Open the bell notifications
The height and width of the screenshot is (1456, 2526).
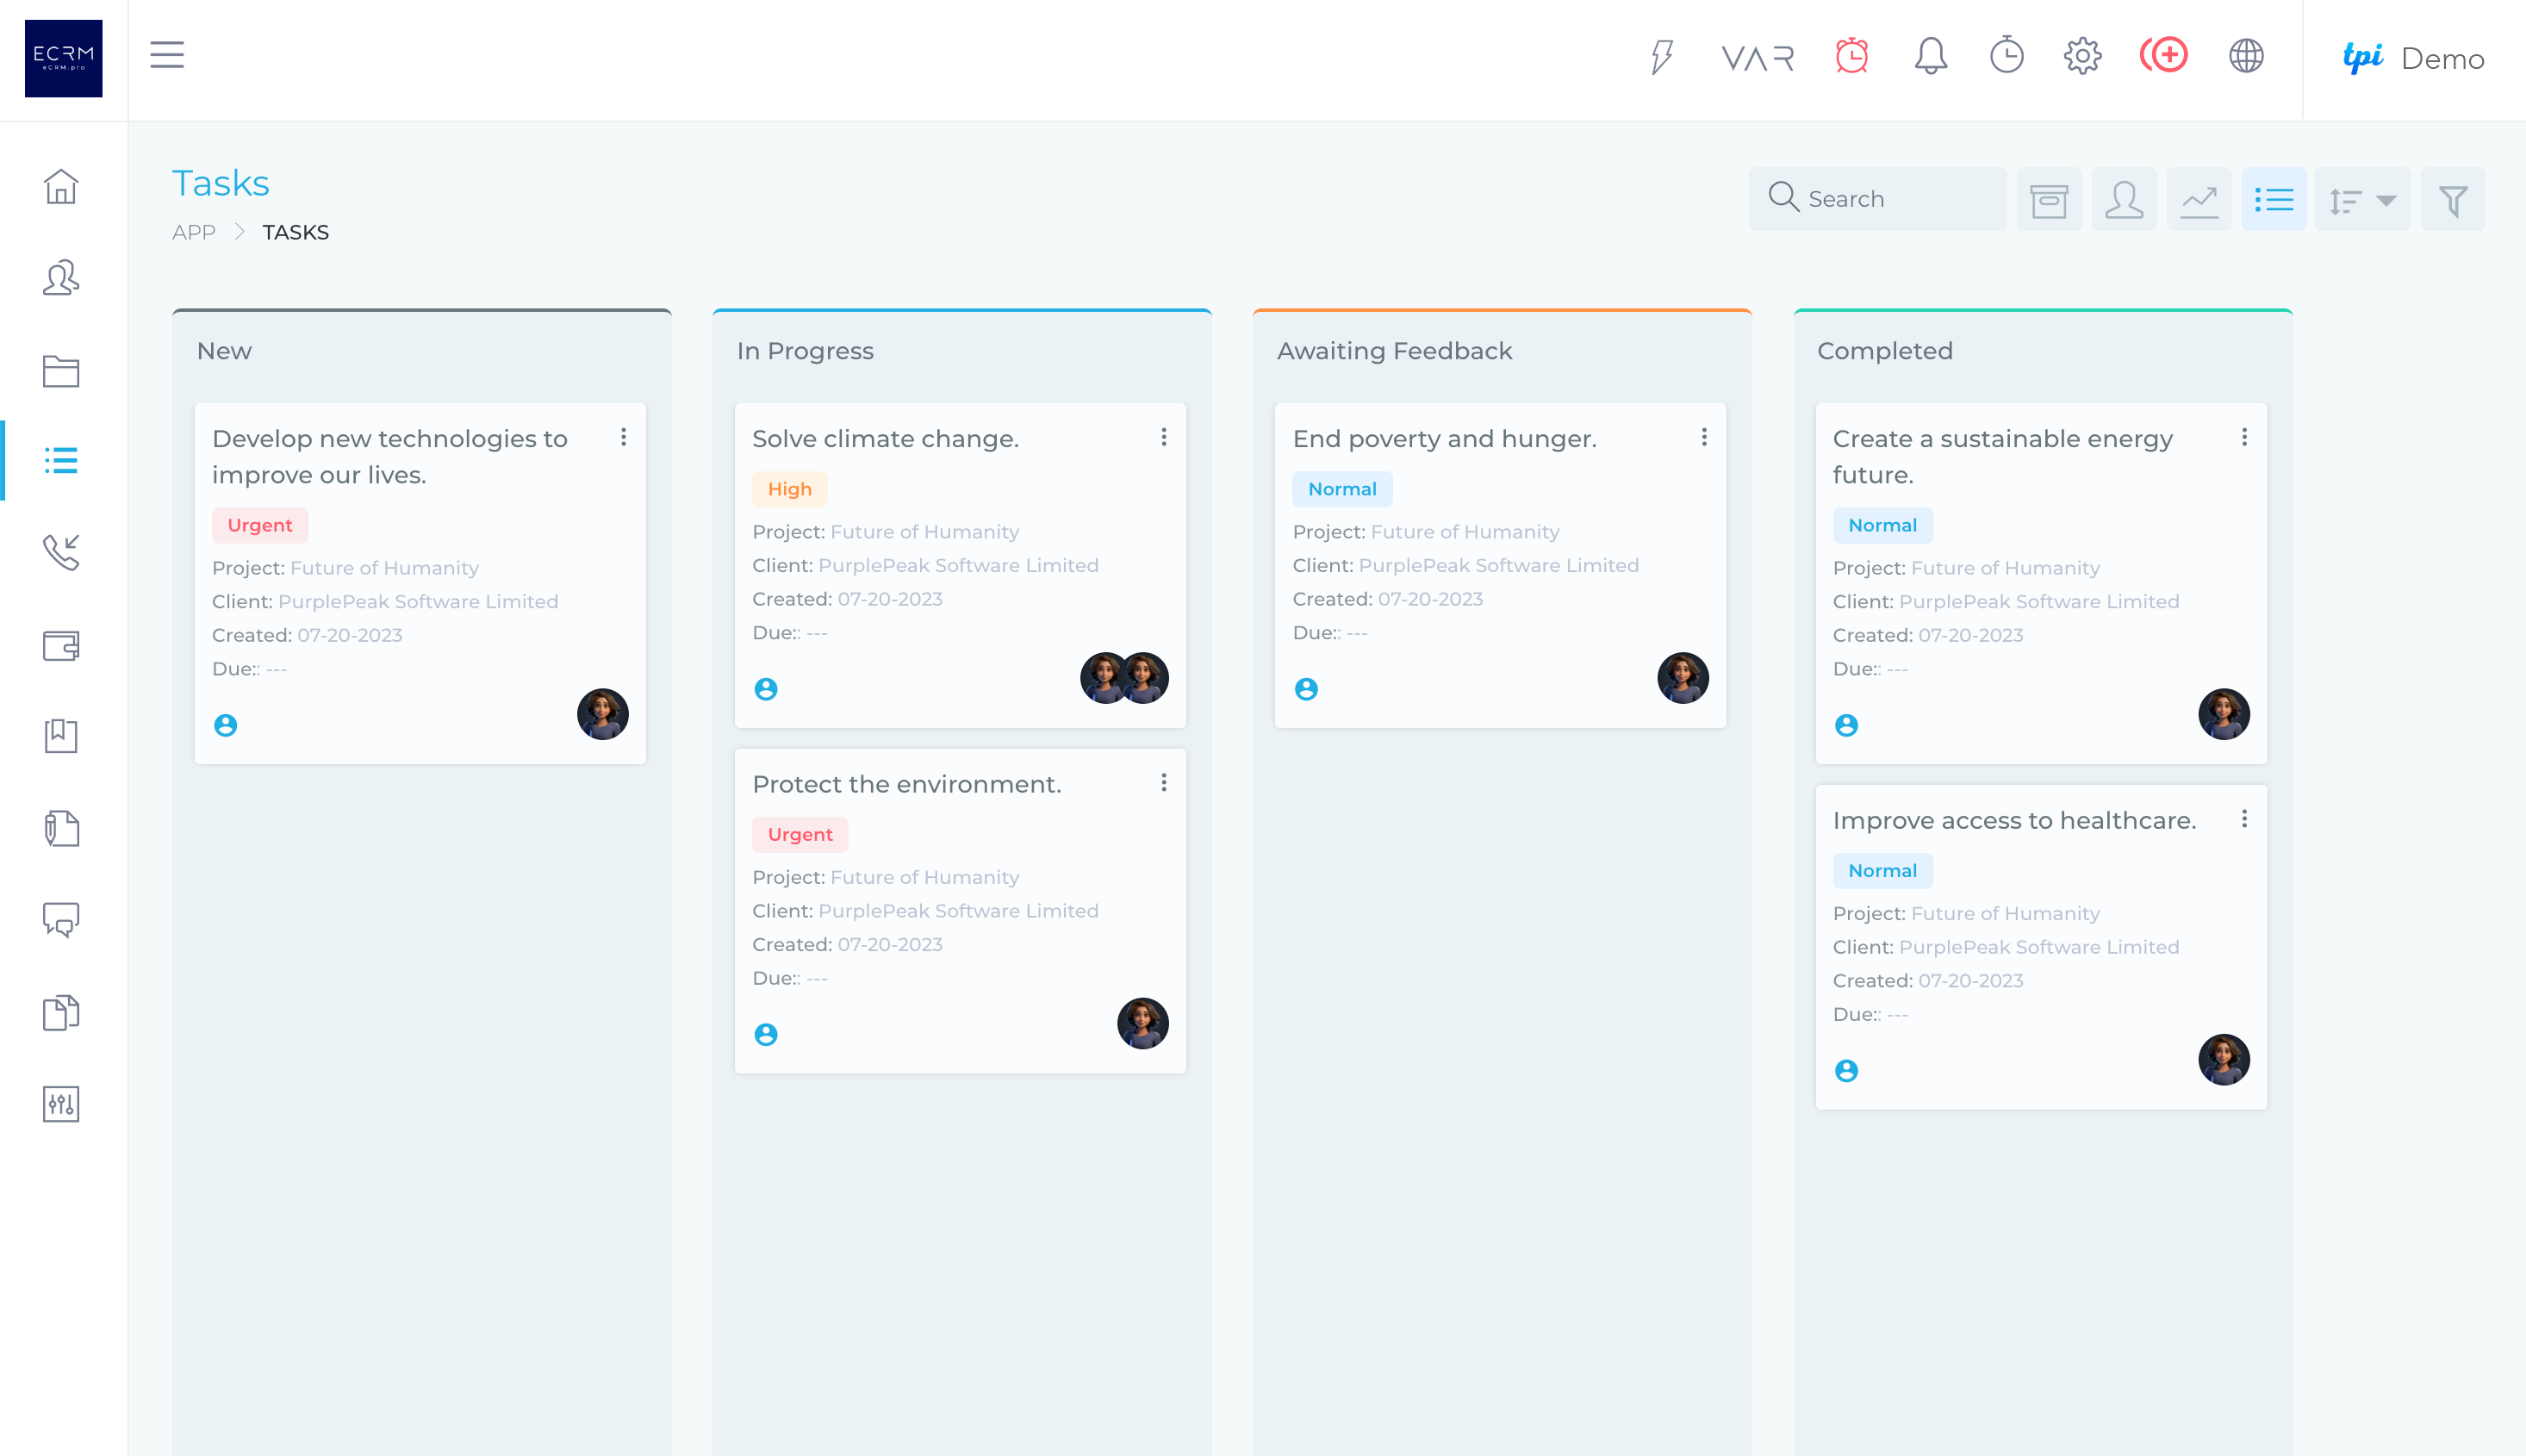pyautogui.click(x=1930, y=56)
